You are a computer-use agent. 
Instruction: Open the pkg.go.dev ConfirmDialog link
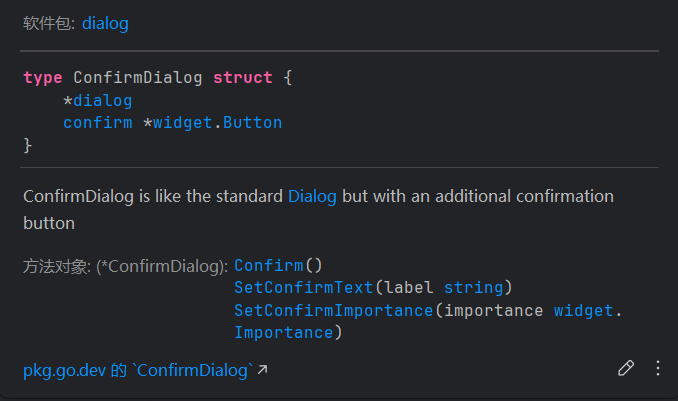(137, 371)
